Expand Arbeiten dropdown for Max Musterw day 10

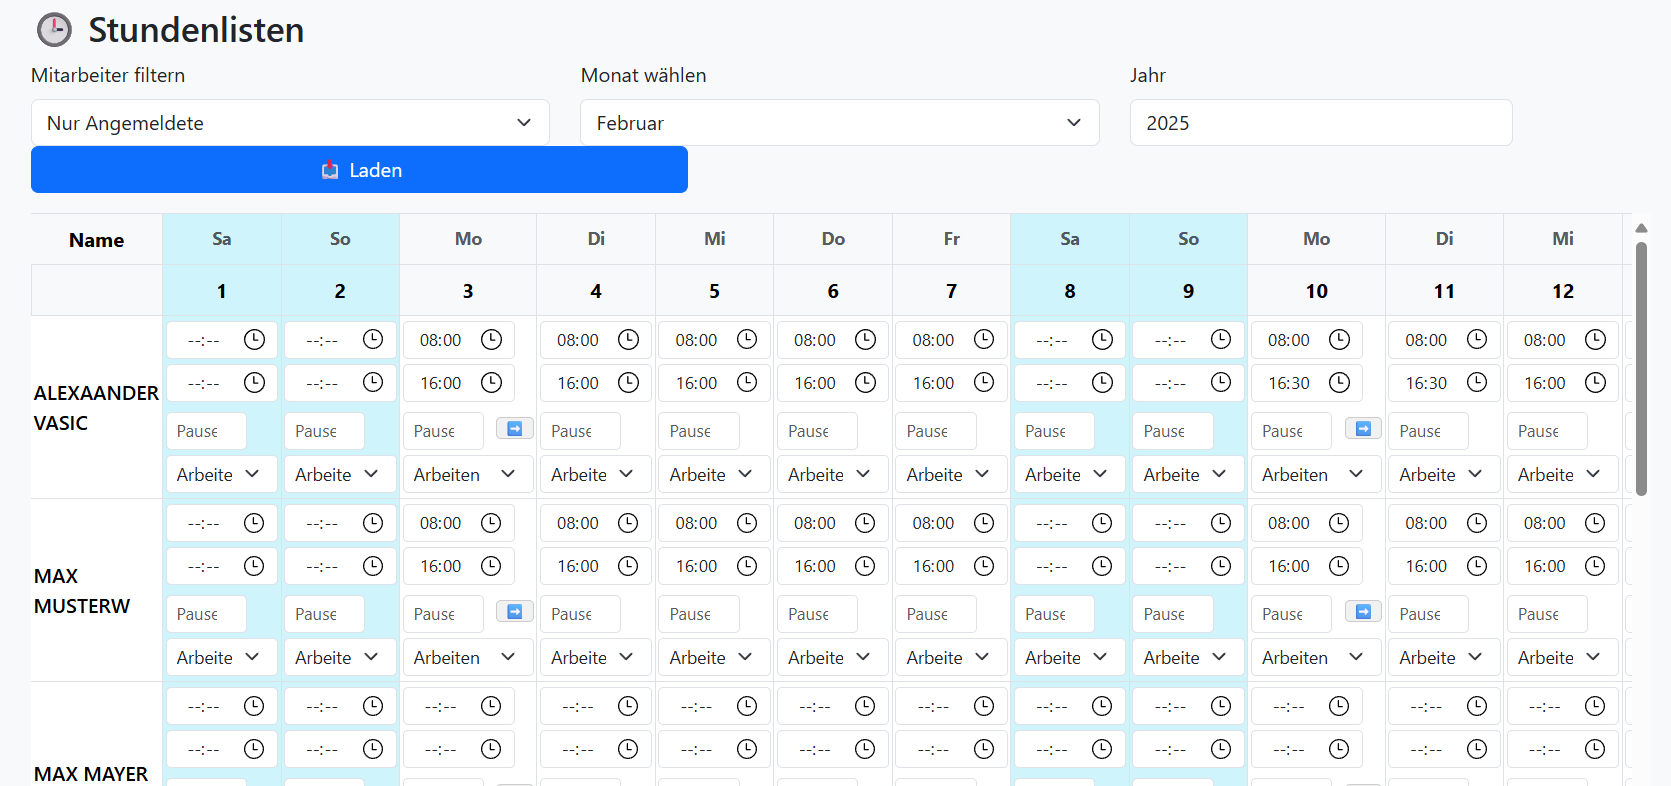pyautogui.click(x=1313, y=658)
